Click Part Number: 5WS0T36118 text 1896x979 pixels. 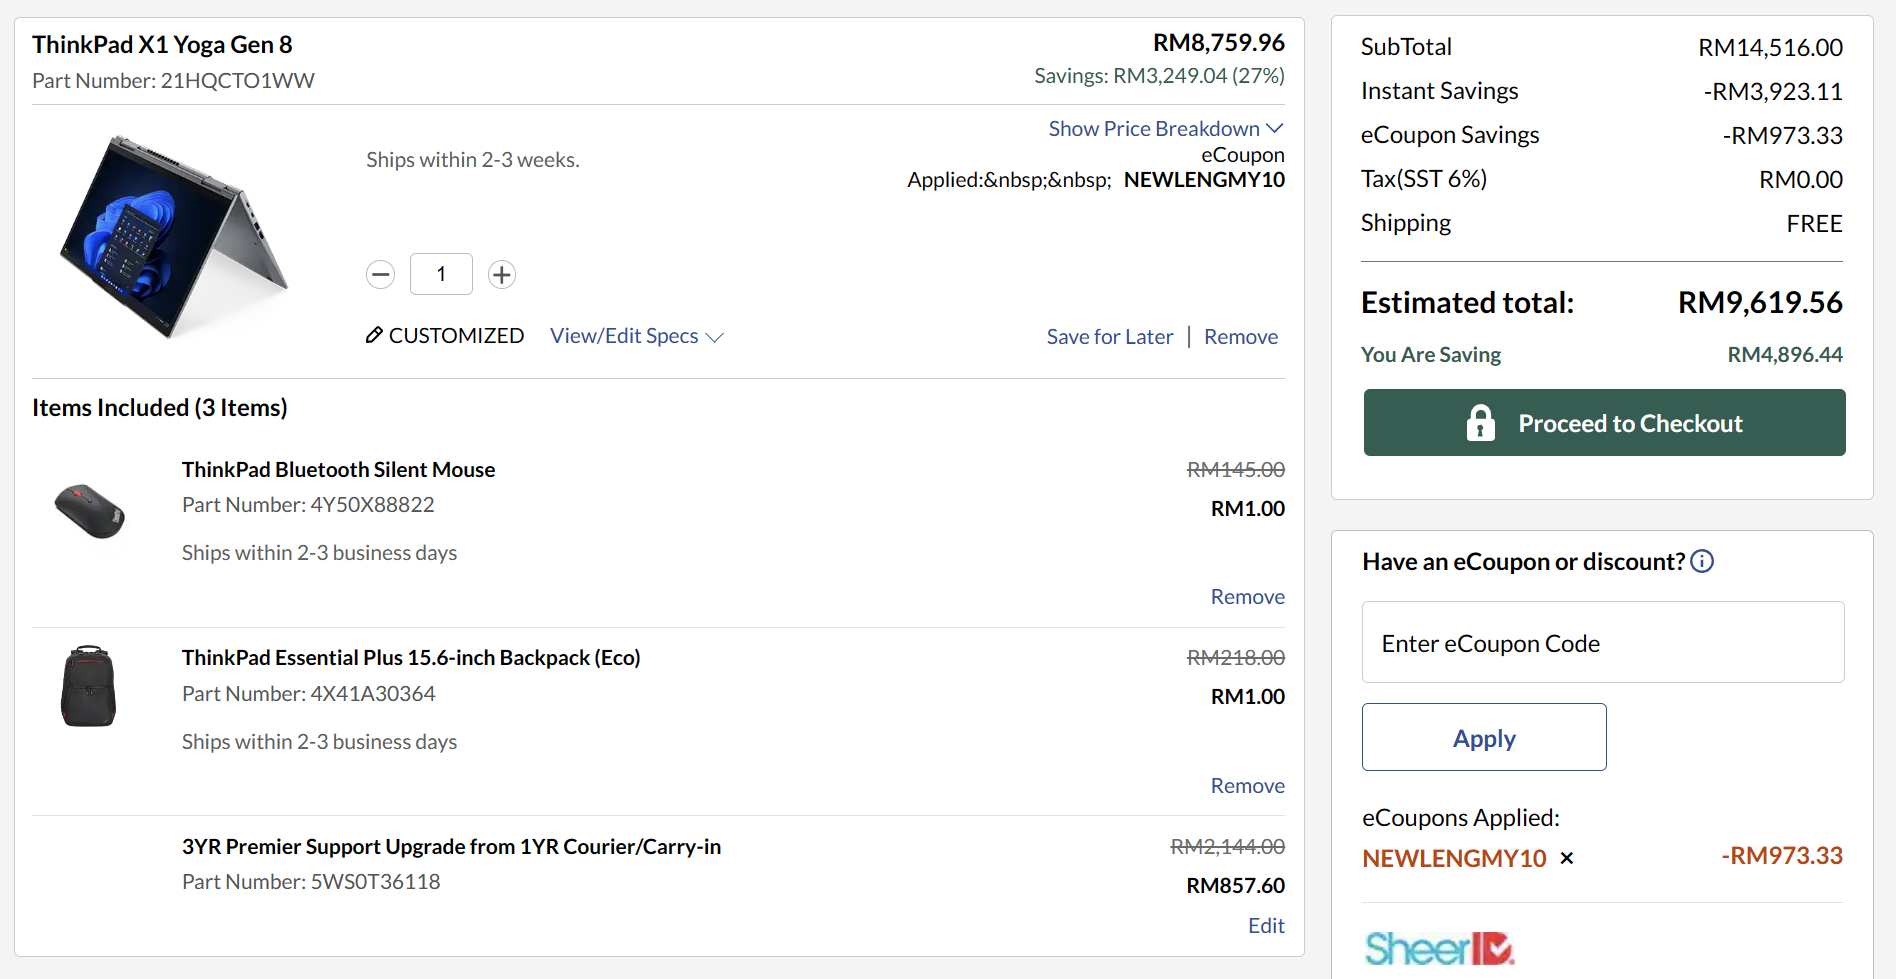click(x=311, y=882)
